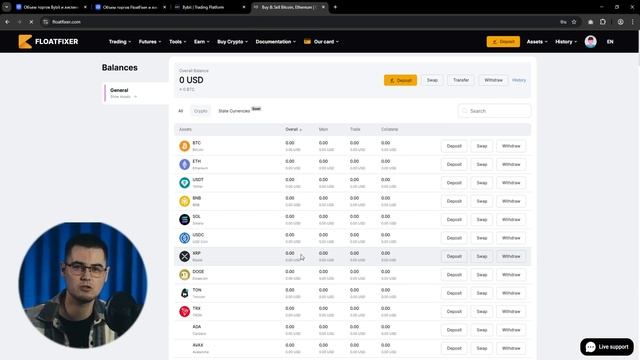
Task: Click the BNB asset name
Action: point(197,198)
